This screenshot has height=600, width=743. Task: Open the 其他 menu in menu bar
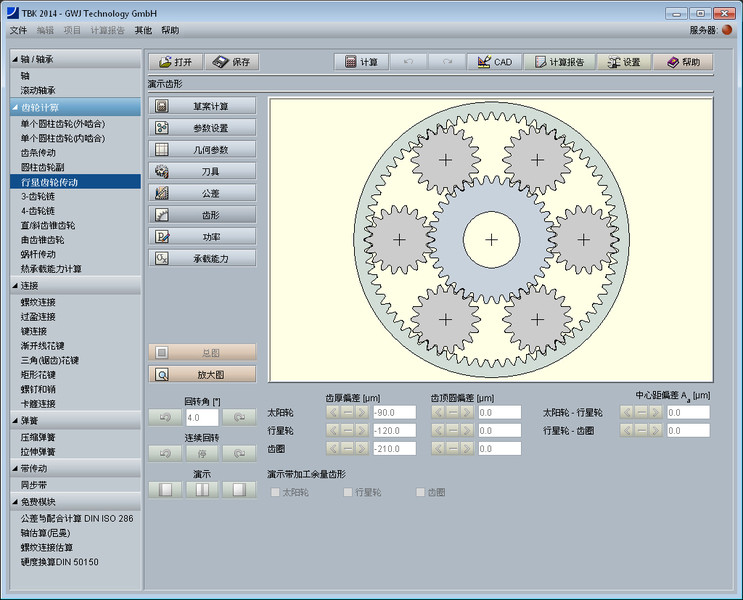(143, 31)
